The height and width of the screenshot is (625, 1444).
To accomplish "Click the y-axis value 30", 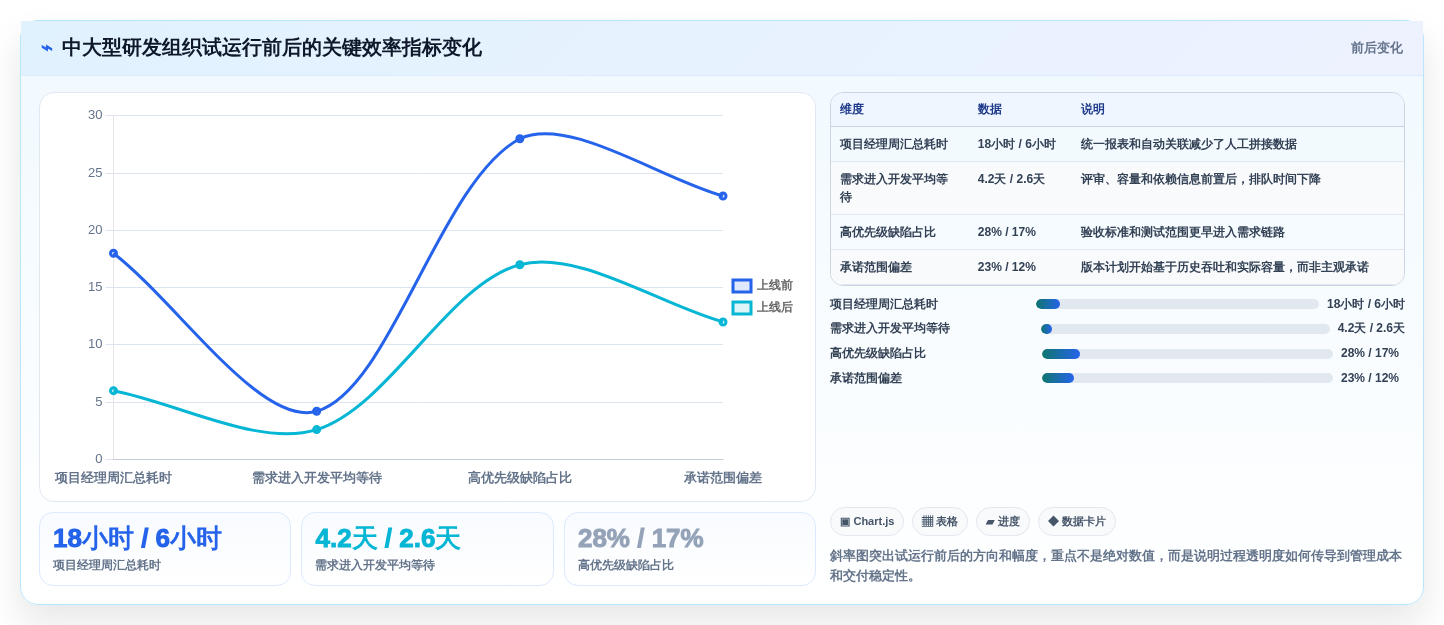I will 95,115.
